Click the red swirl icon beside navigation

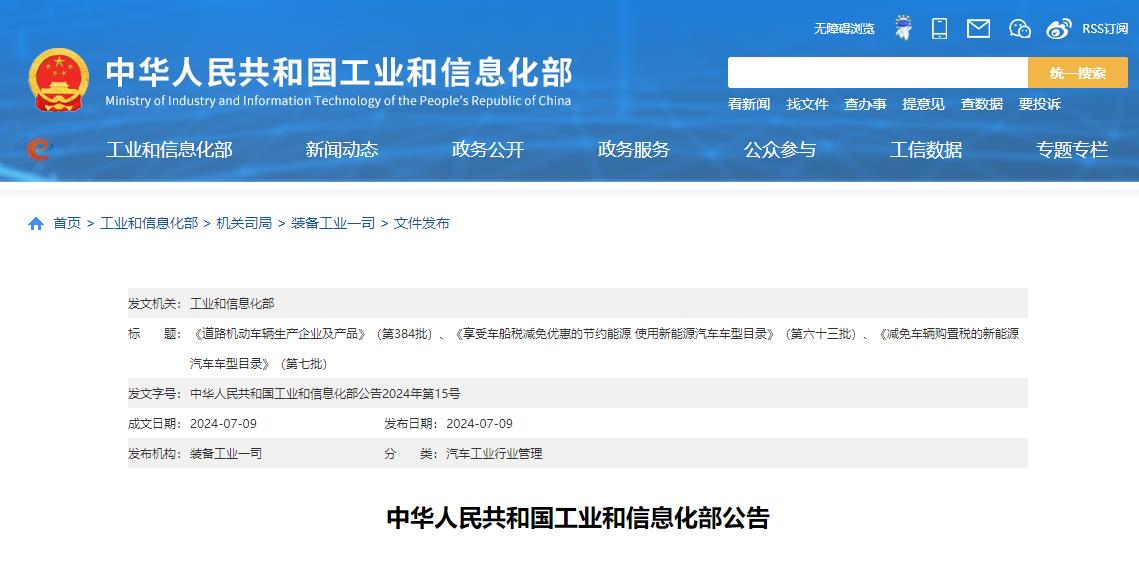pos(39,150)
